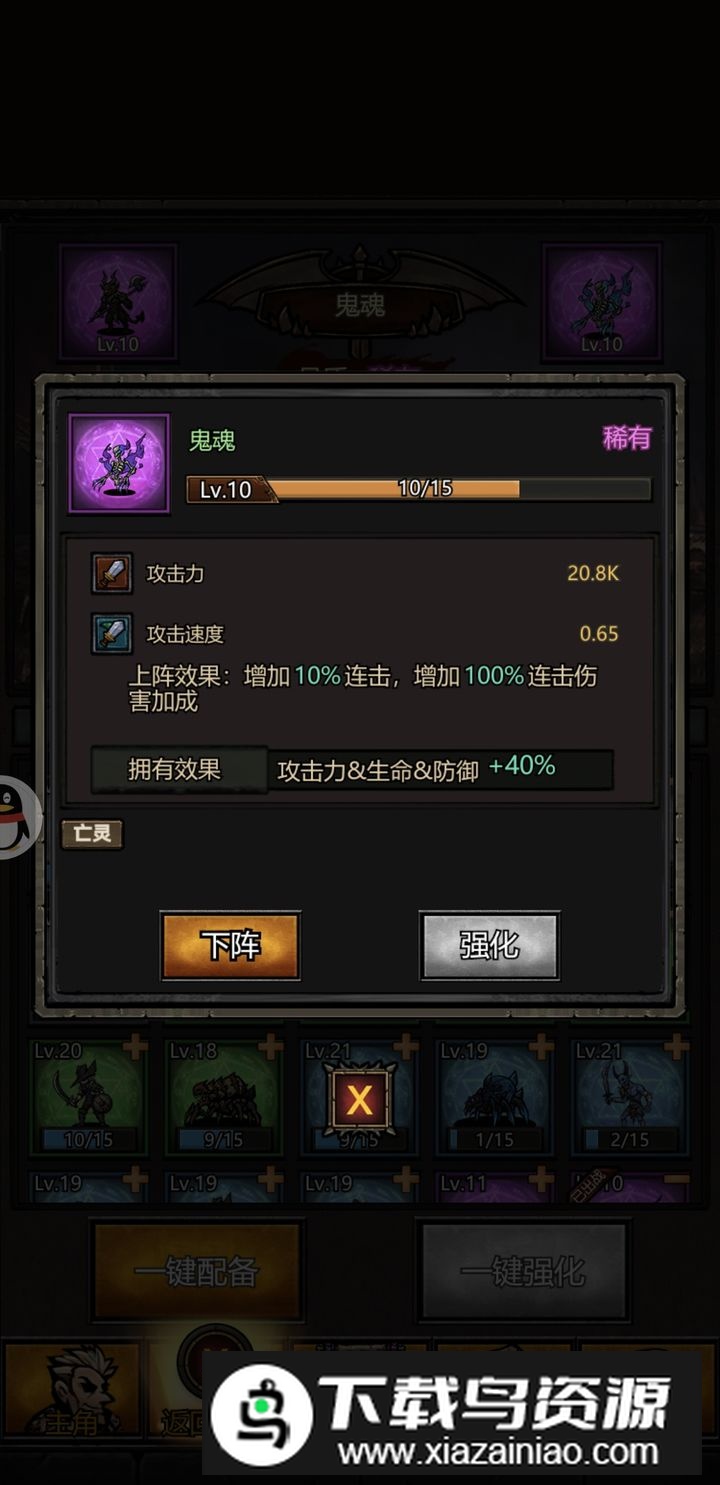Click the 强化 upgrade button
720x1485 pixels.
tap(489, 946)
